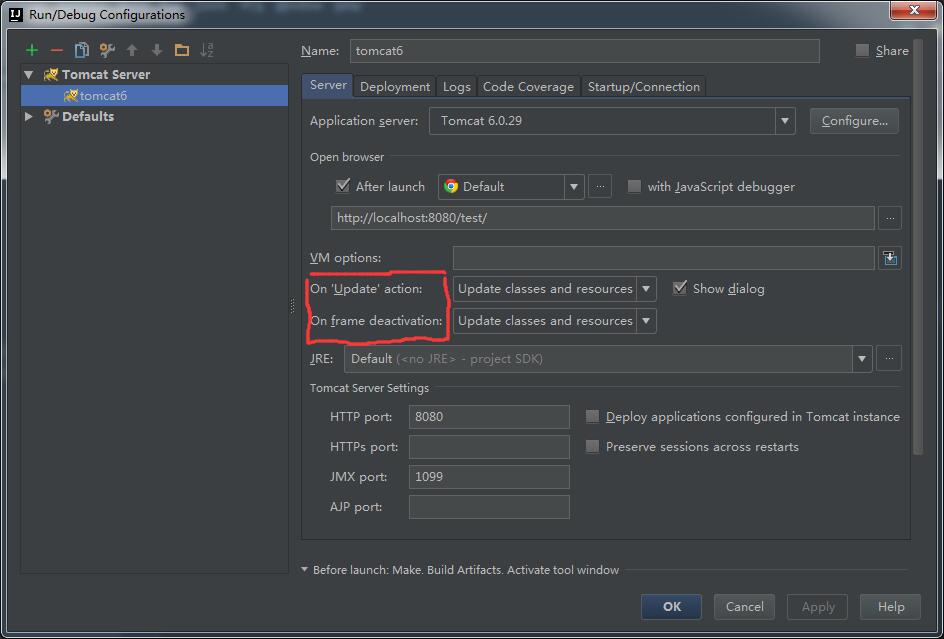Viewport: 944px width, 639px height.
Task: Click the Name input field
Action: click(x=585, y=51)
